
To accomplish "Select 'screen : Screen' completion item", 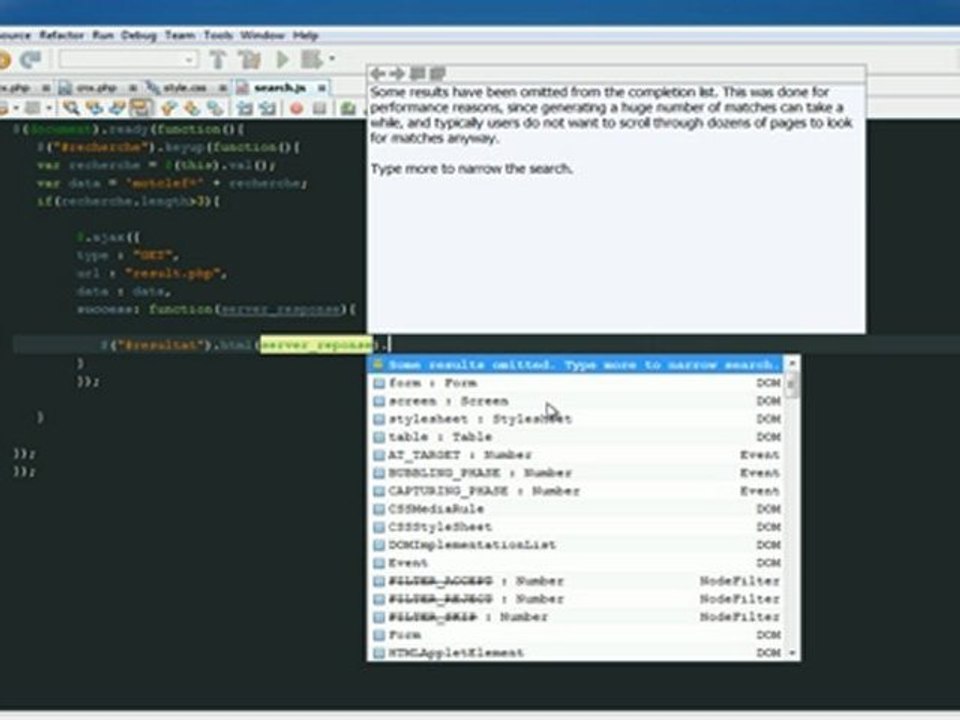I will [576, 401].
